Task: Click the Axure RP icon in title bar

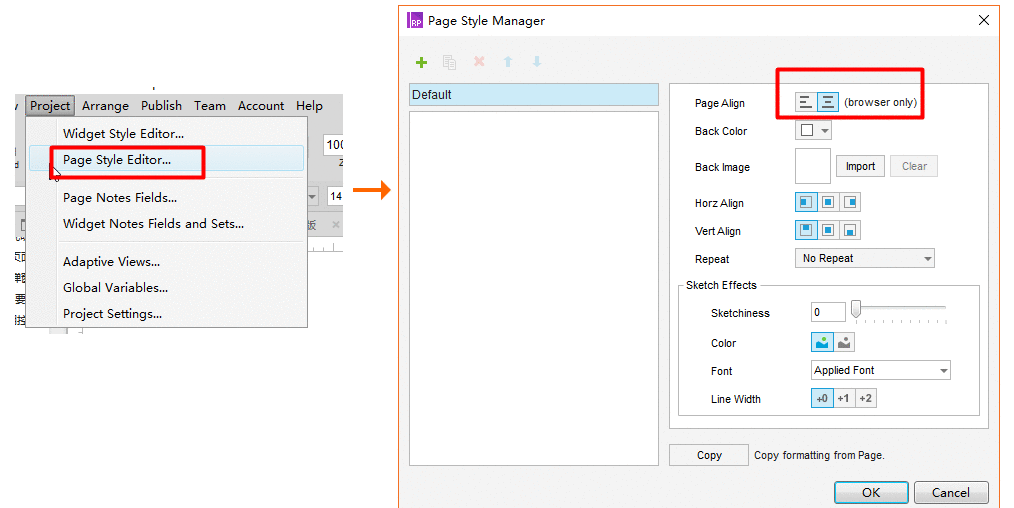Action: point(415,21)
